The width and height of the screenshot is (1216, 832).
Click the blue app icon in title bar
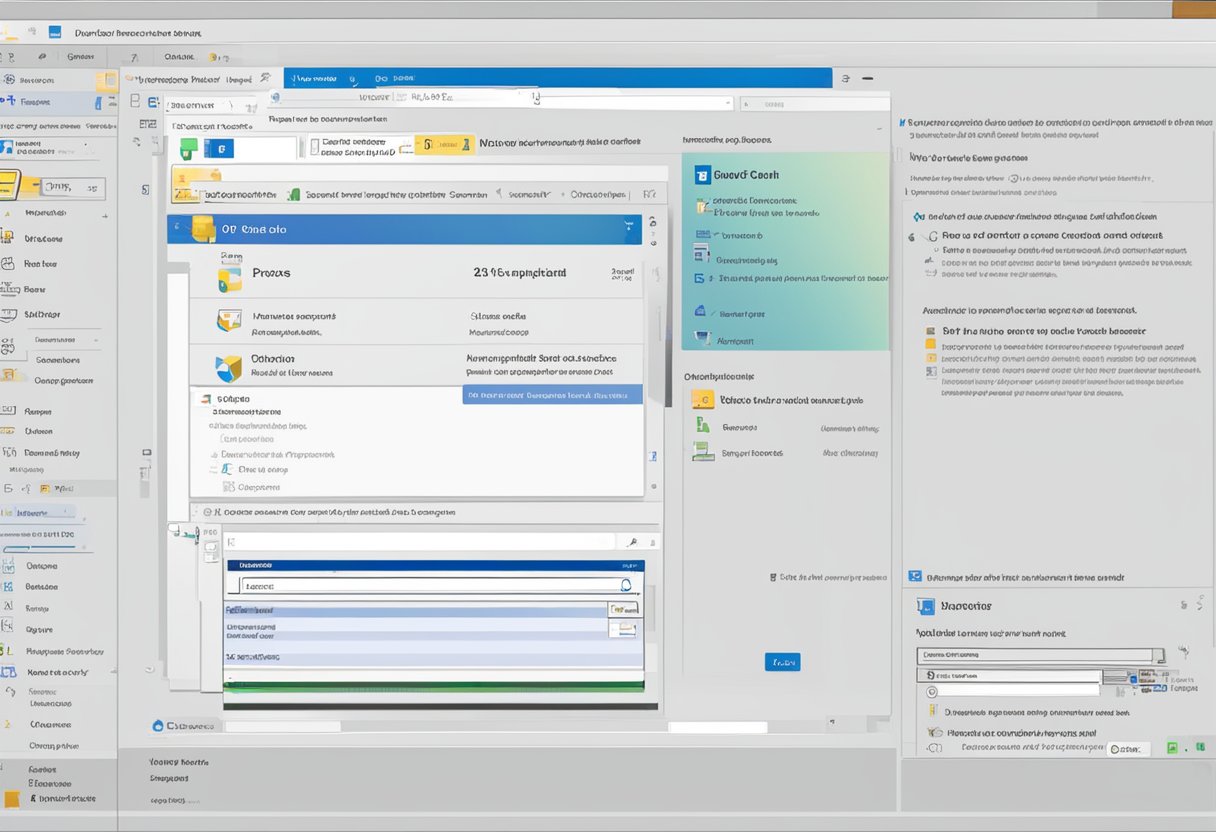coord(54,32)
